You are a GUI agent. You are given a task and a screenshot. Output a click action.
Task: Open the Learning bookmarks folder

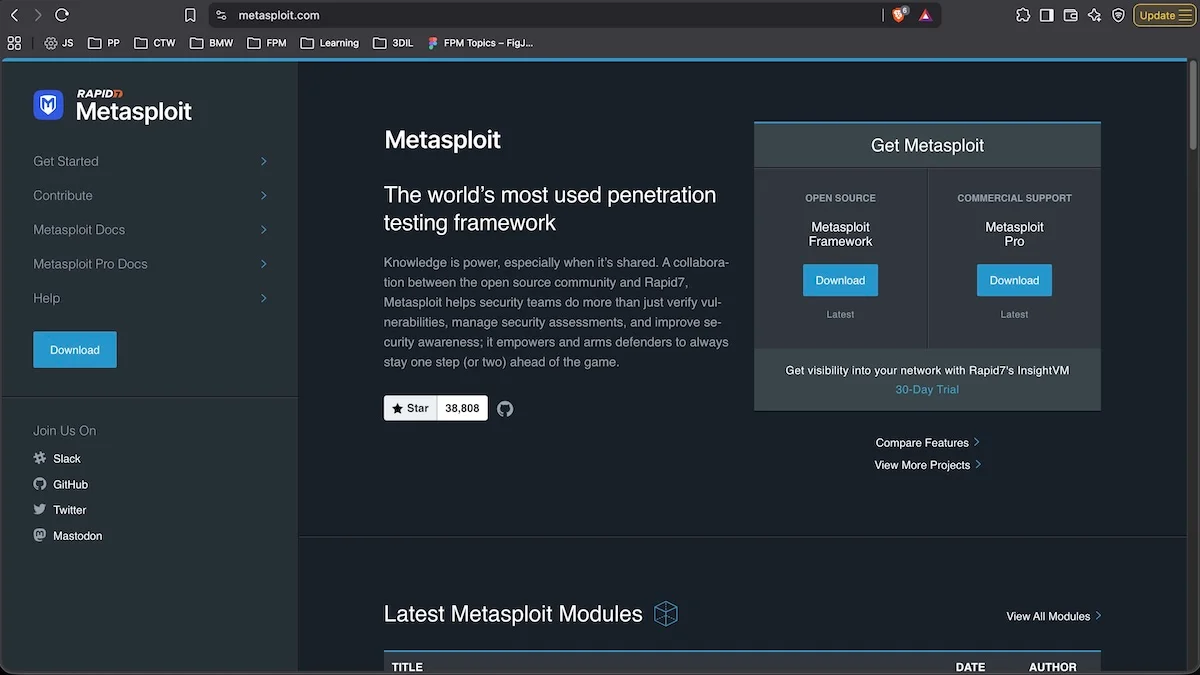[x=330, y=43]
